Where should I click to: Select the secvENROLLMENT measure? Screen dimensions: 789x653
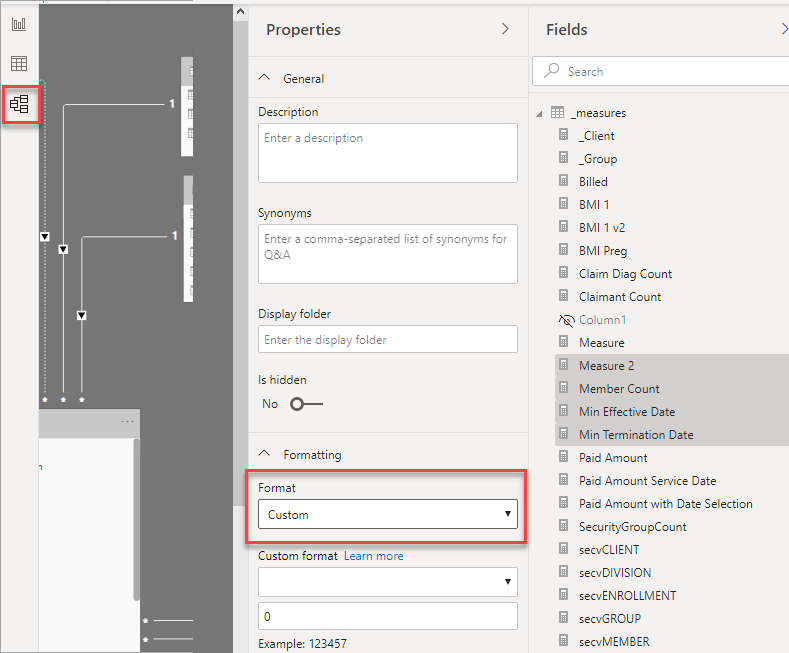627,596
